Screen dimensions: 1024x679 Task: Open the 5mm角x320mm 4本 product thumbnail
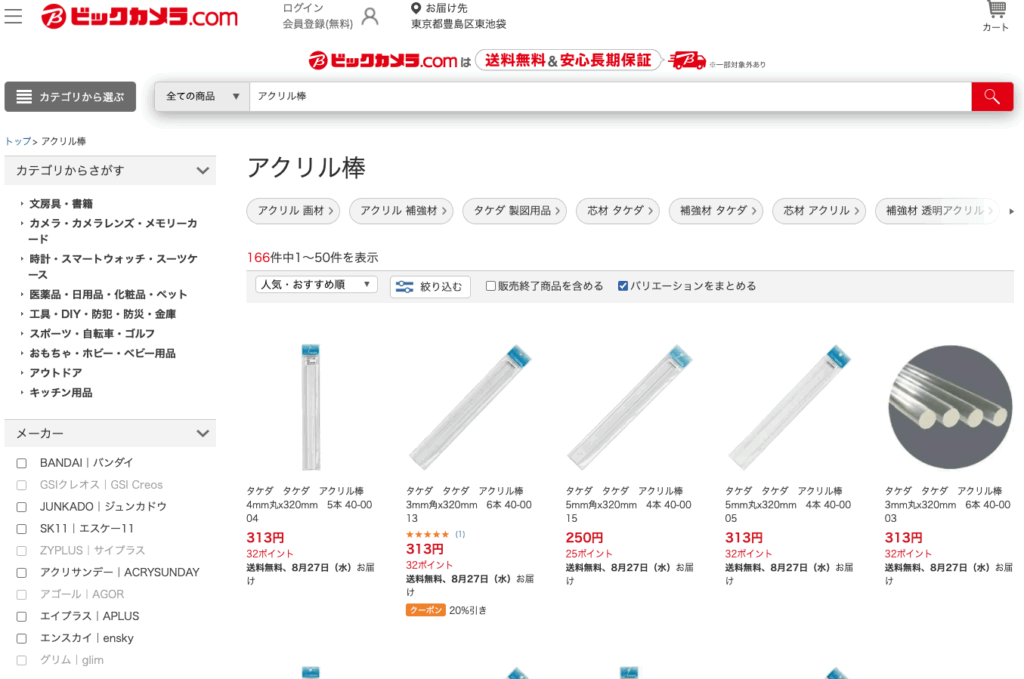(630, 407)
